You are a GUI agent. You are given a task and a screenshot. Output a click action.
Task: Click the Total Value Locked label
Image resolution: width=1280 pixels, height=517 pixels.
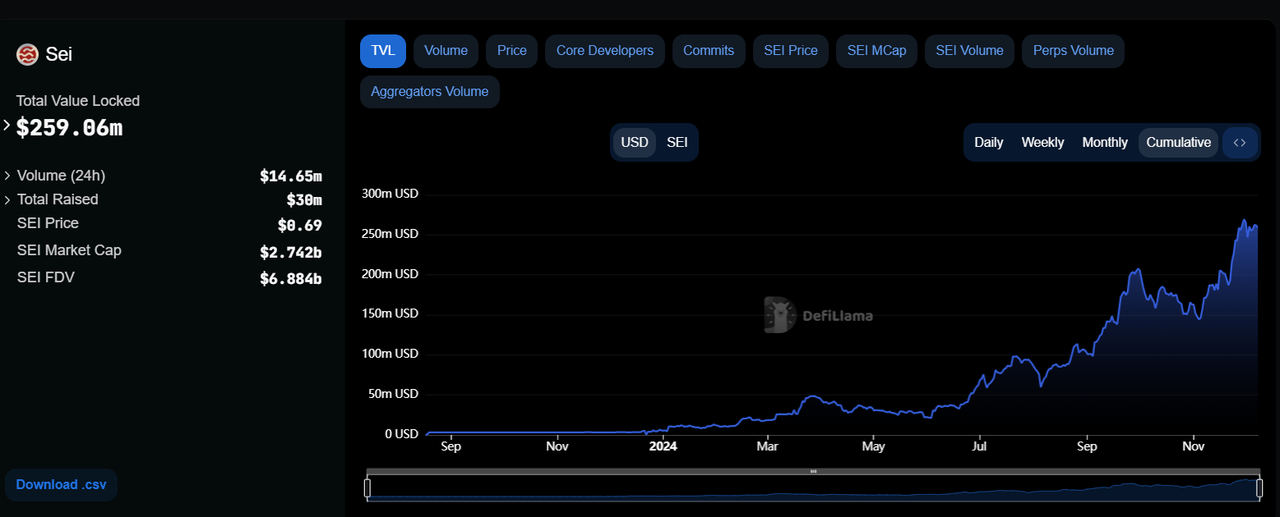click(x=78, y=101)
